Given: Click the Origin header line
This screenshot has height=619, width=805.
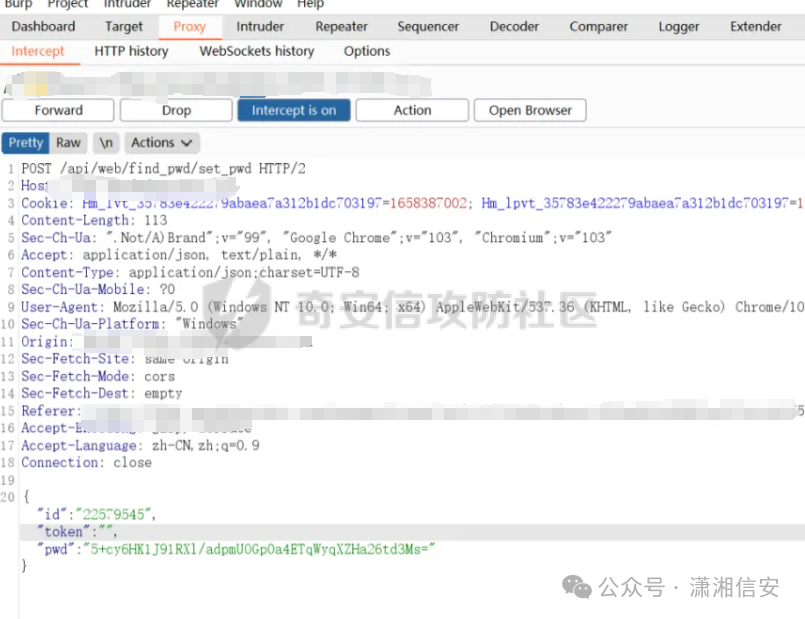Looking at the screenshot, I should [167, 342].
